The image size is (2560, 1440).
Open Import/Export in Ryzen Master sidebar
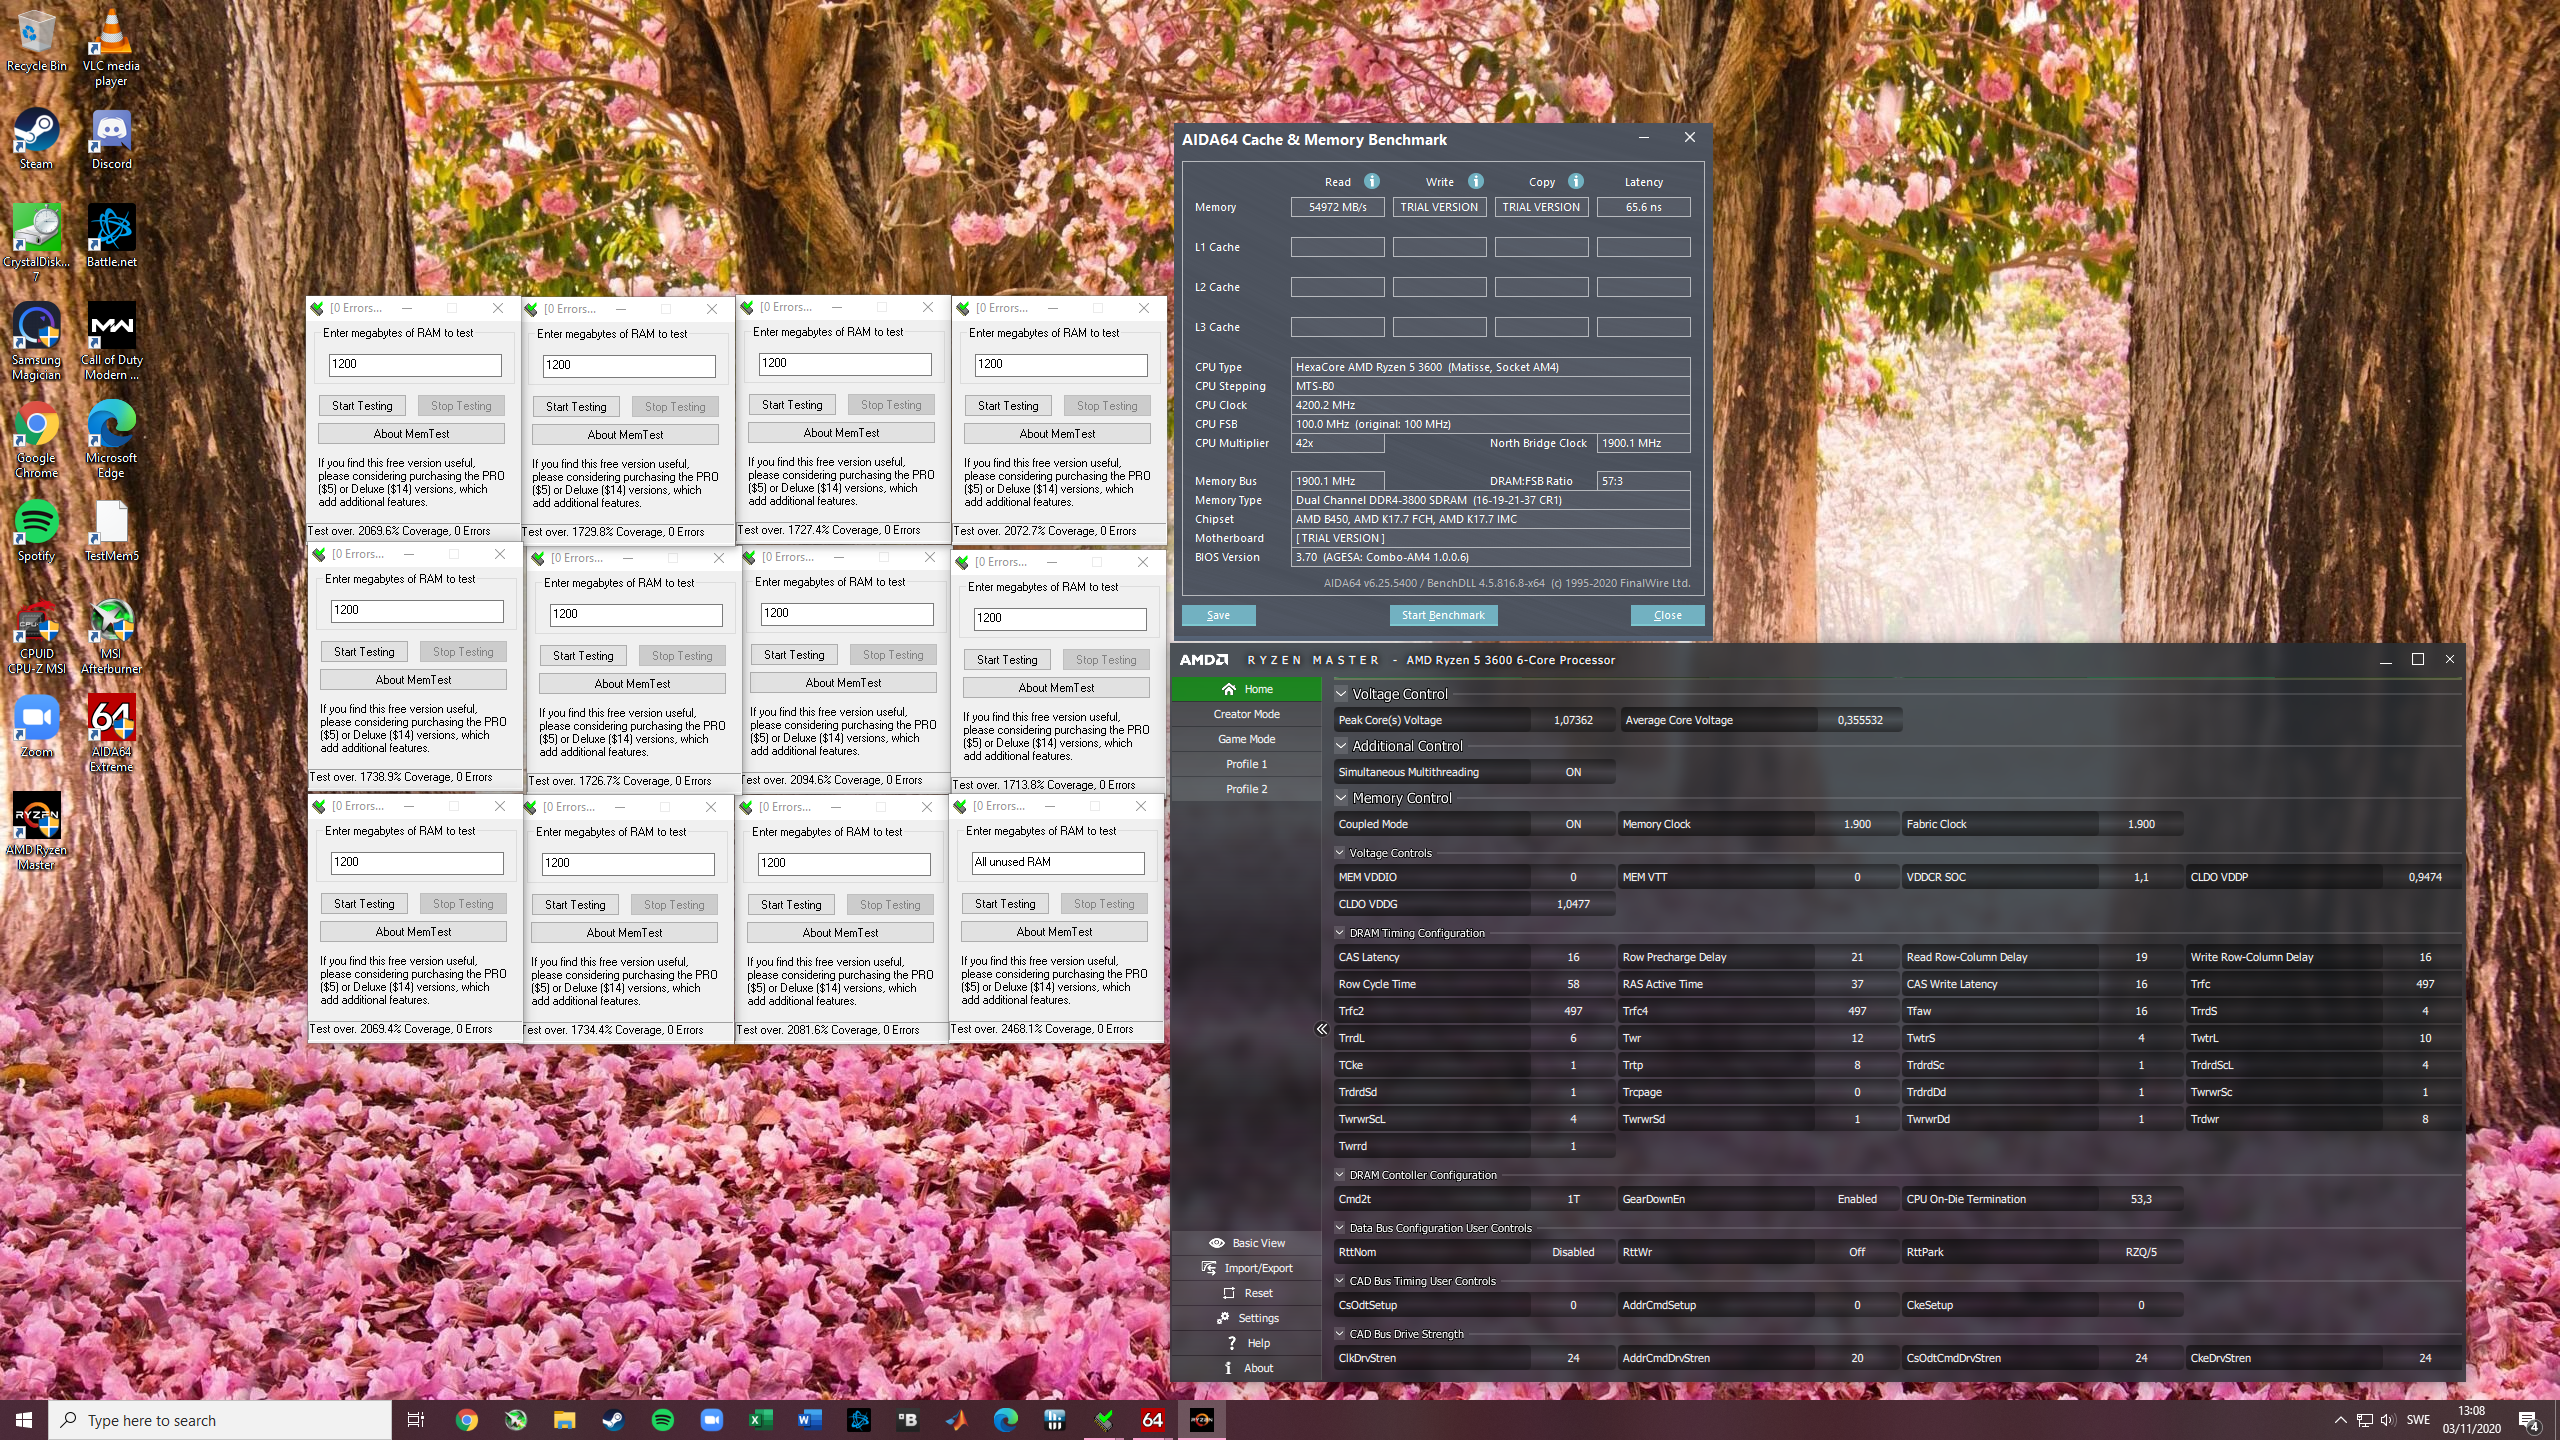point(1246,1268)
